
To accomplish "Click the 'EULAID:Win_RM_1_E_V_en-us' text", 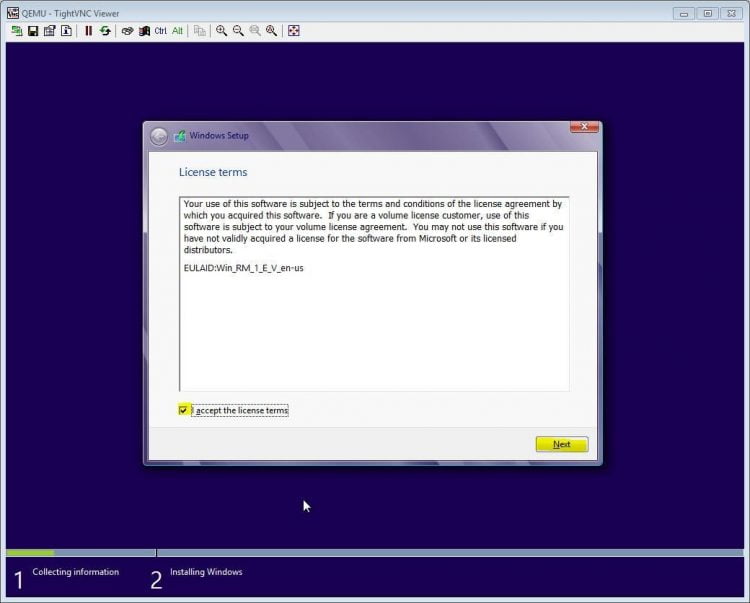I will click(243, 268).
